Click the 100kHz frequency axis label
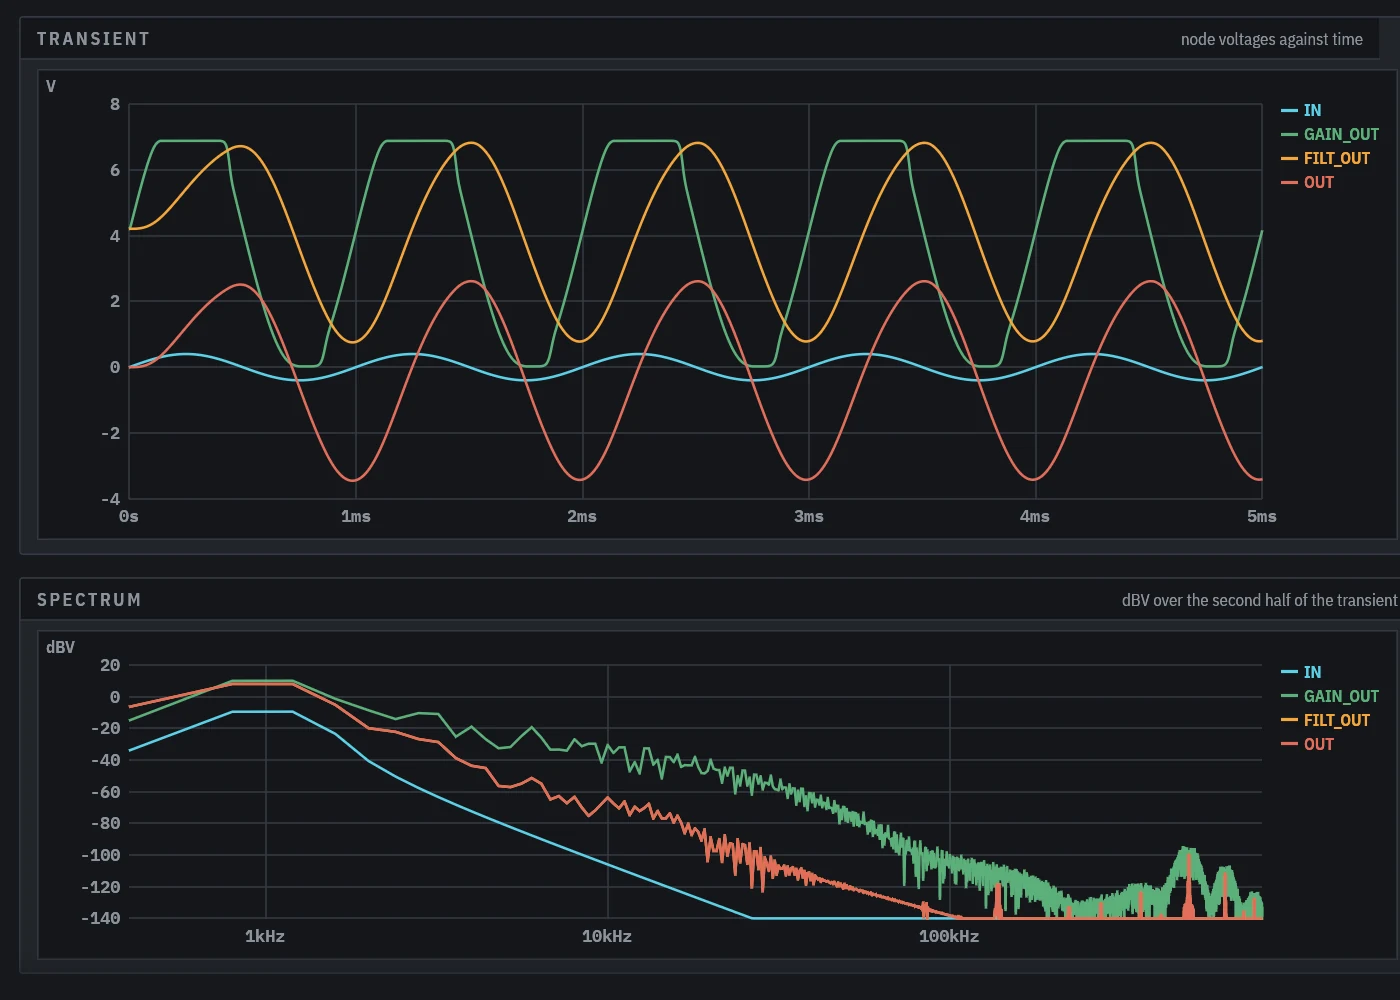This screenshot has height=1000, width=1400. click(949, 937)
